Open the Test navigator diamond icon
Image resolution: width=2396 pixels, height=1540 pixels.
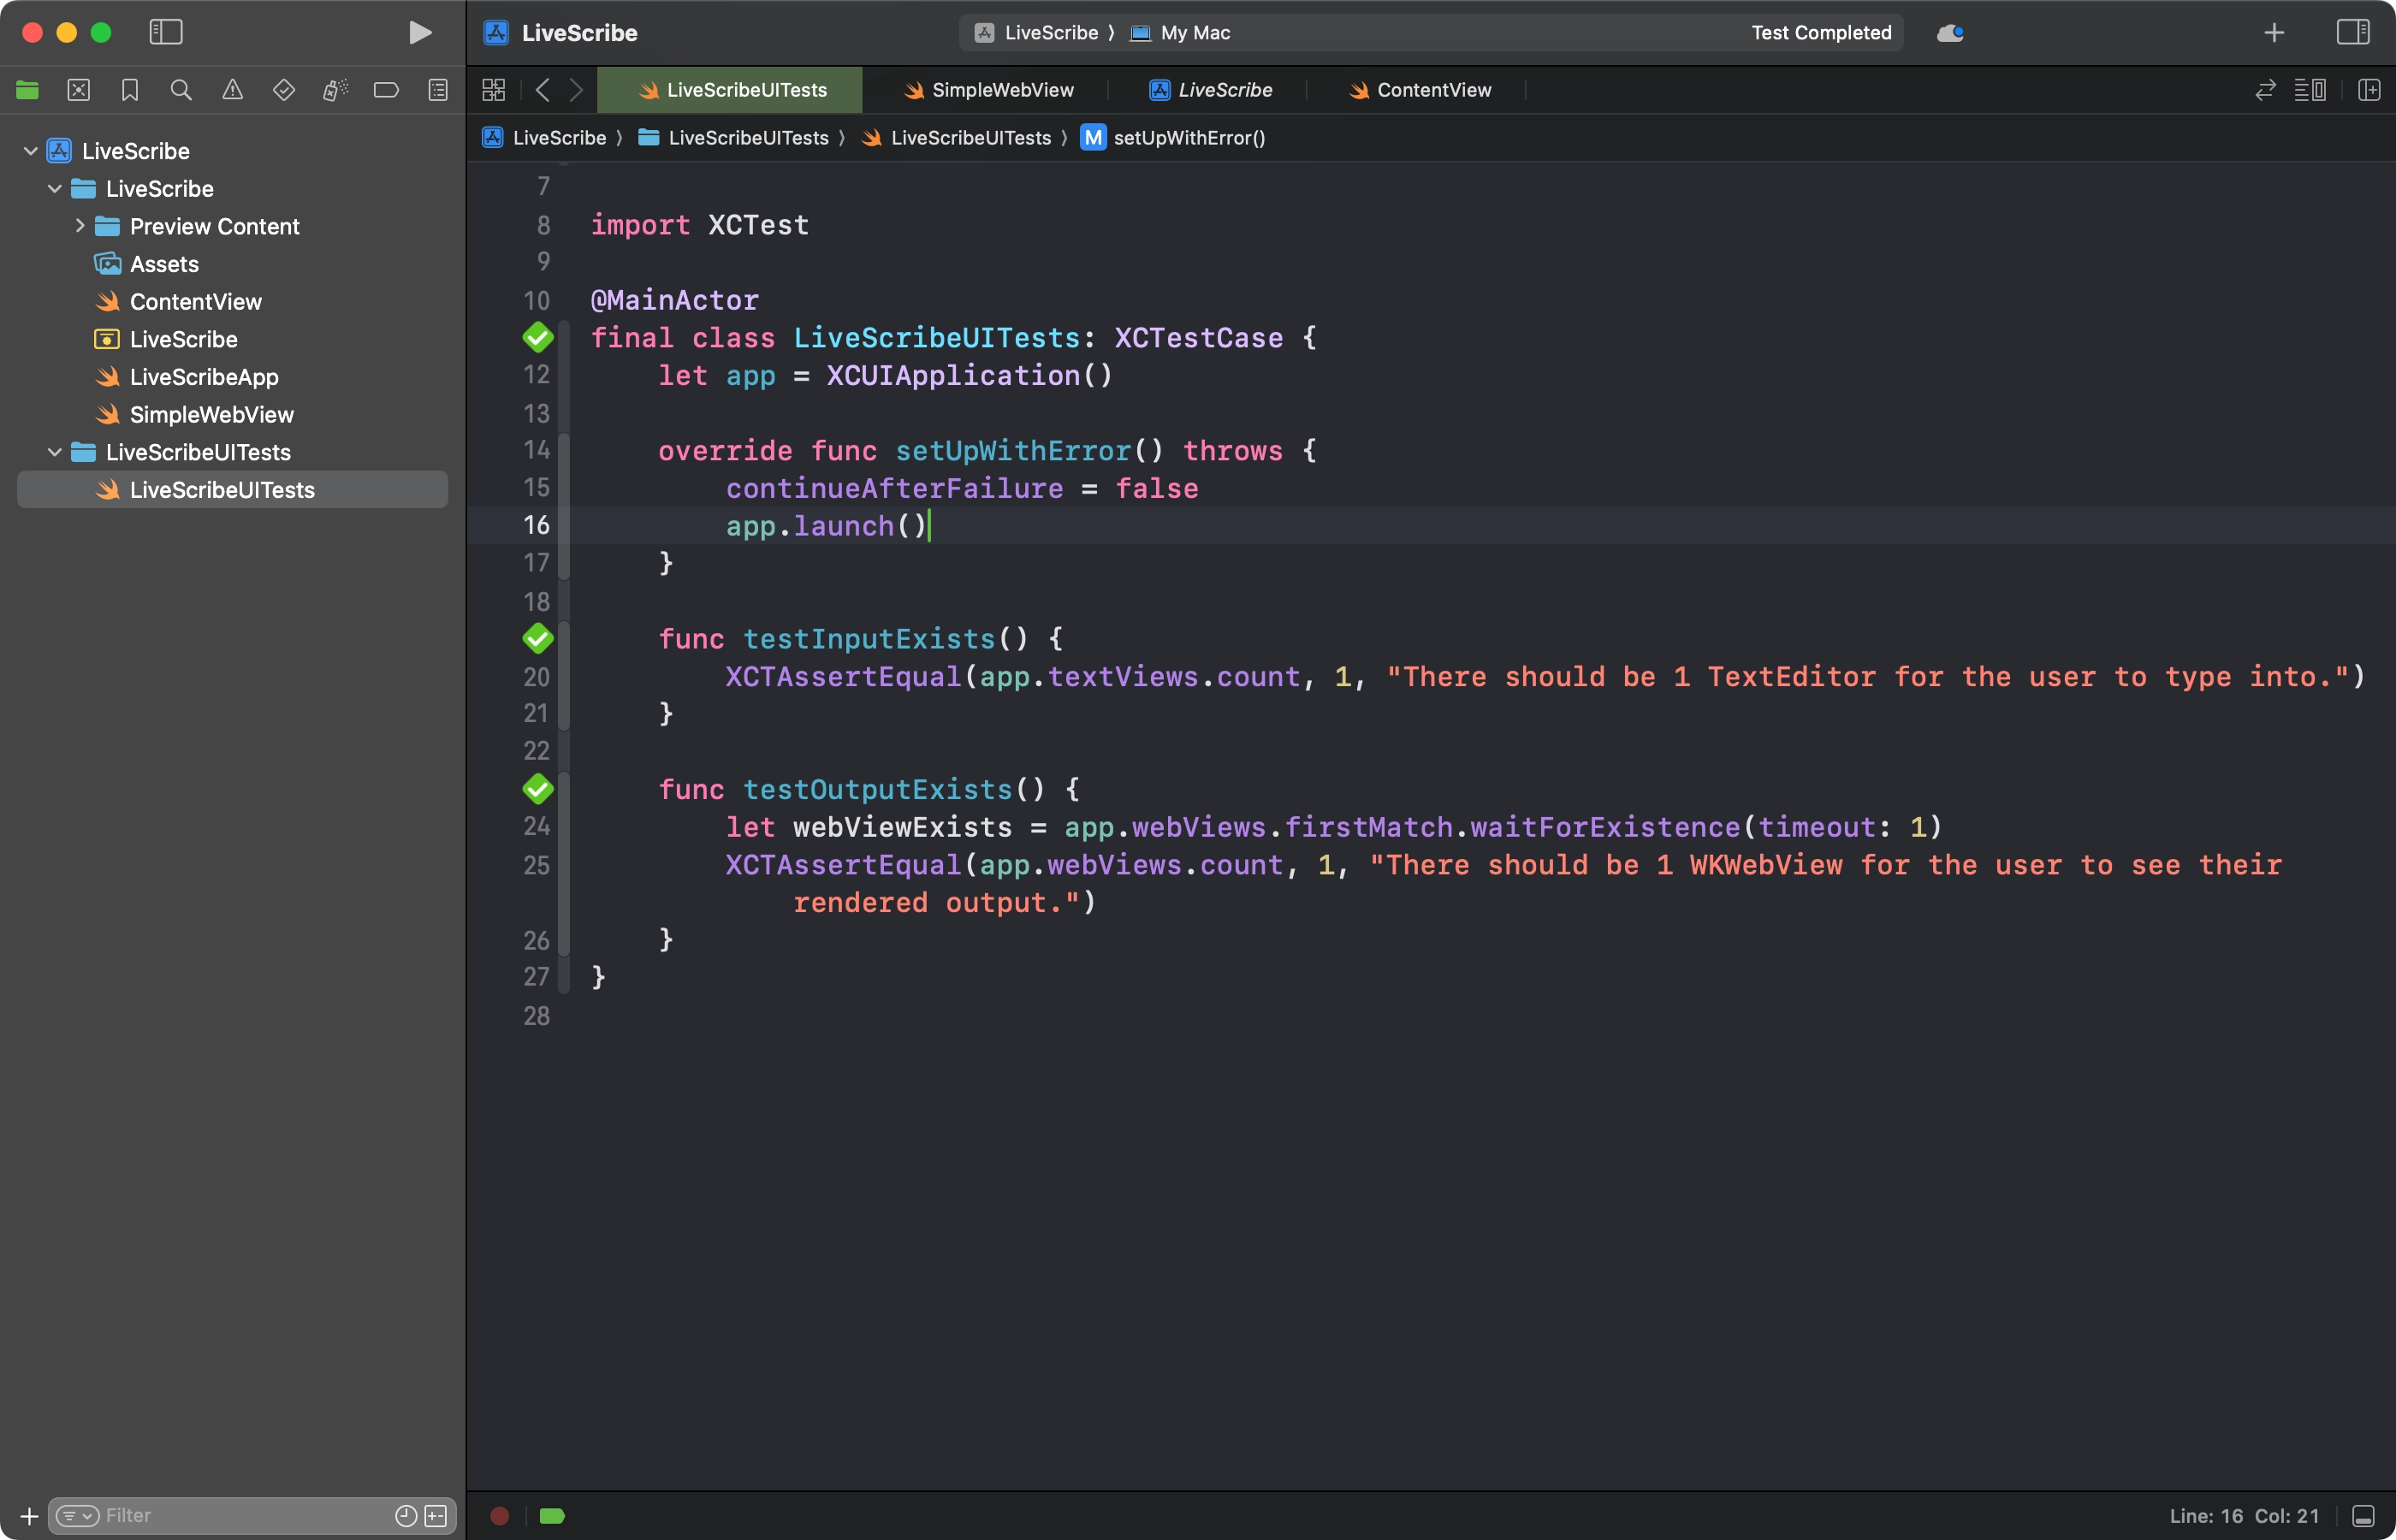pos(284,90)
